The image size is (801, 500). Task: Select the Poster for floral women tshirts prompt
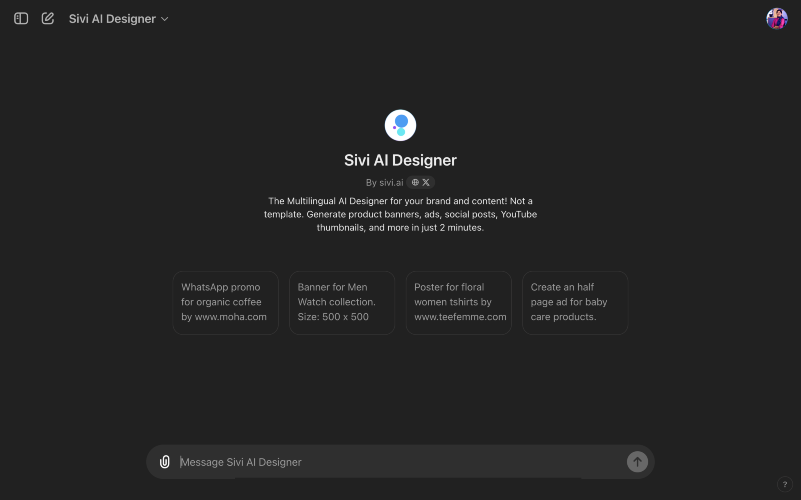click(459, 303)
